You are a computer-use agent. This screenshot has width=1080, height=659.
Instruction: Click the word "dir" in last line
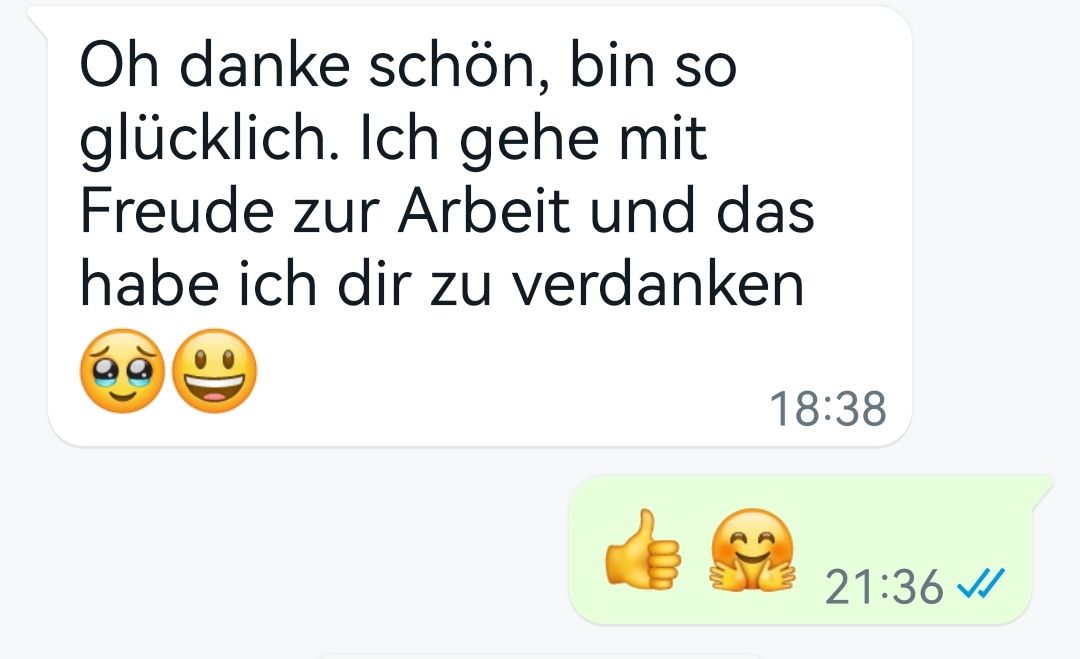374,284
